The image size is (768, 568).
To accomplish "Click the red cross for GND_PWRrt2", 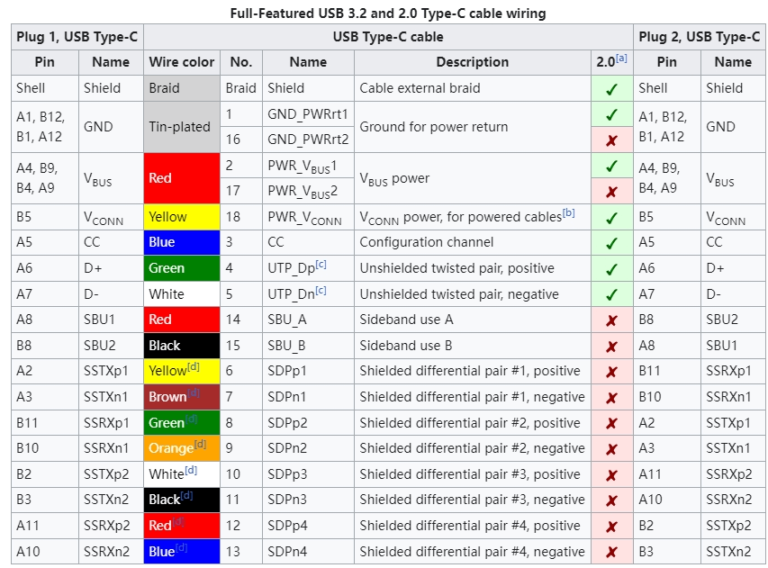I will coord(611,139).
